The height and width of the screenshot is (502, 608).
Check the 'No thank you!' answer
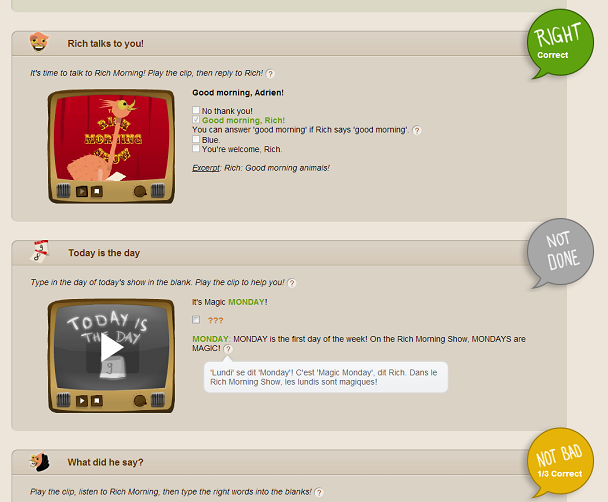pyautogui.click(x=196, y=110)
